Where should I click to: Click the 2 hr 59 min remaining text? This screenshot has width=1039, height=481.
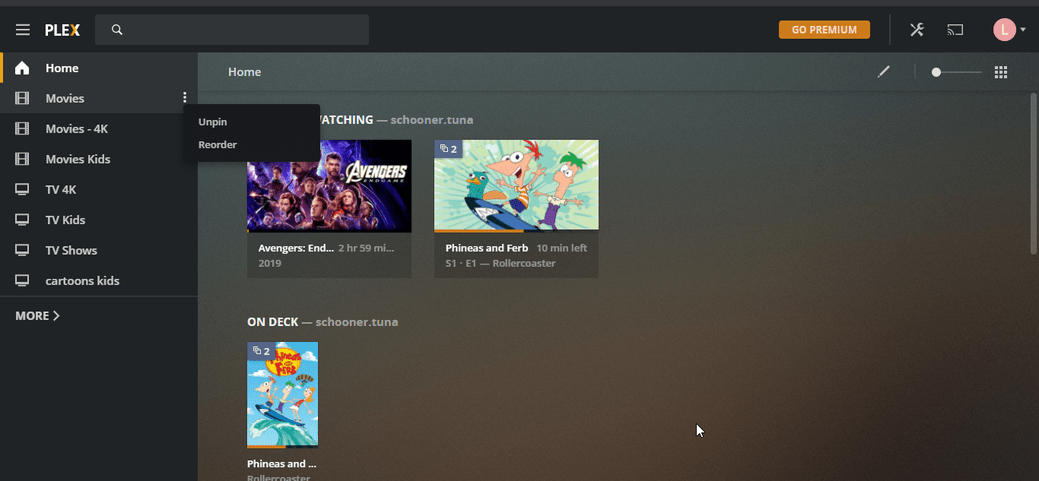366,248
